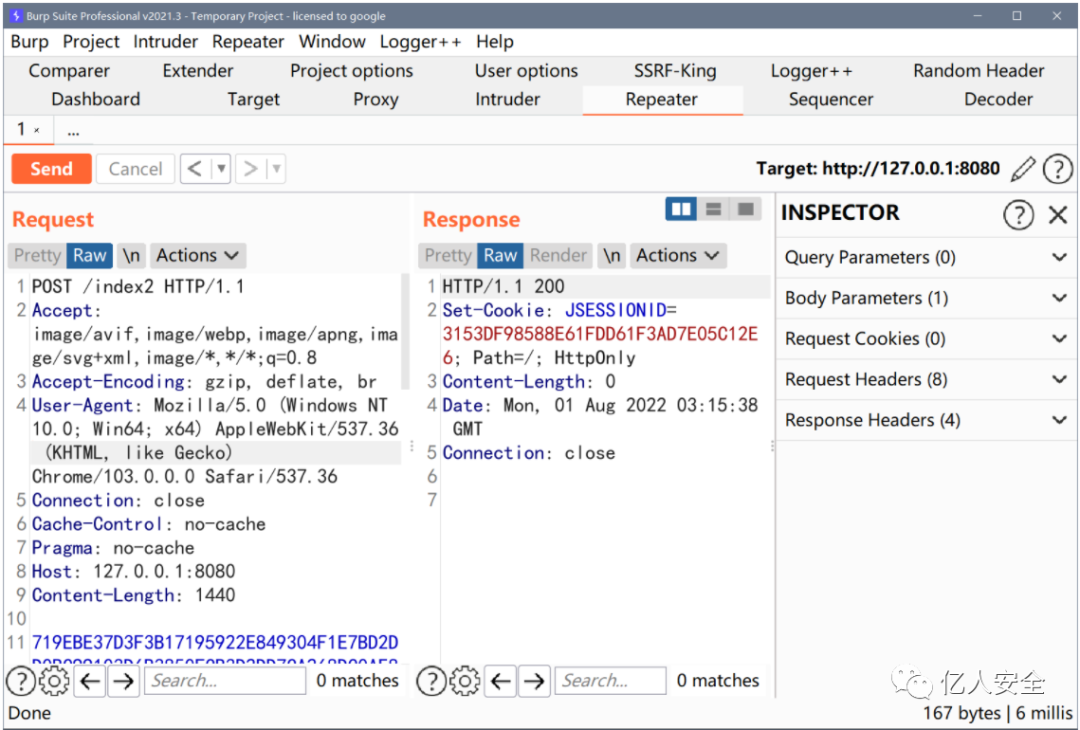This screenshot has width=1080, height=730.
Task: Toggle response non-printable characters \n
Action: coord(611,256)
